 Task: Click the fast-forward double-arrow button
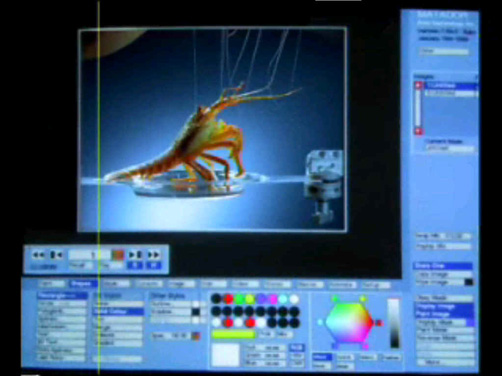click(x=153, y=255)
